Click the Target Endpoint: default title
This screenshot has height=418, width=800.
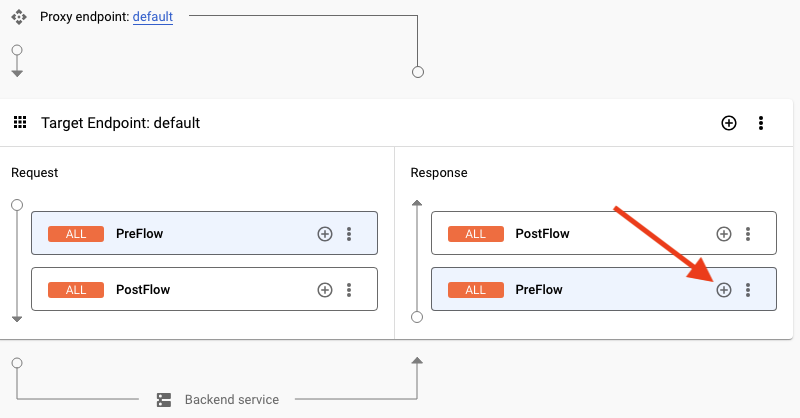[x=120, y=123]
